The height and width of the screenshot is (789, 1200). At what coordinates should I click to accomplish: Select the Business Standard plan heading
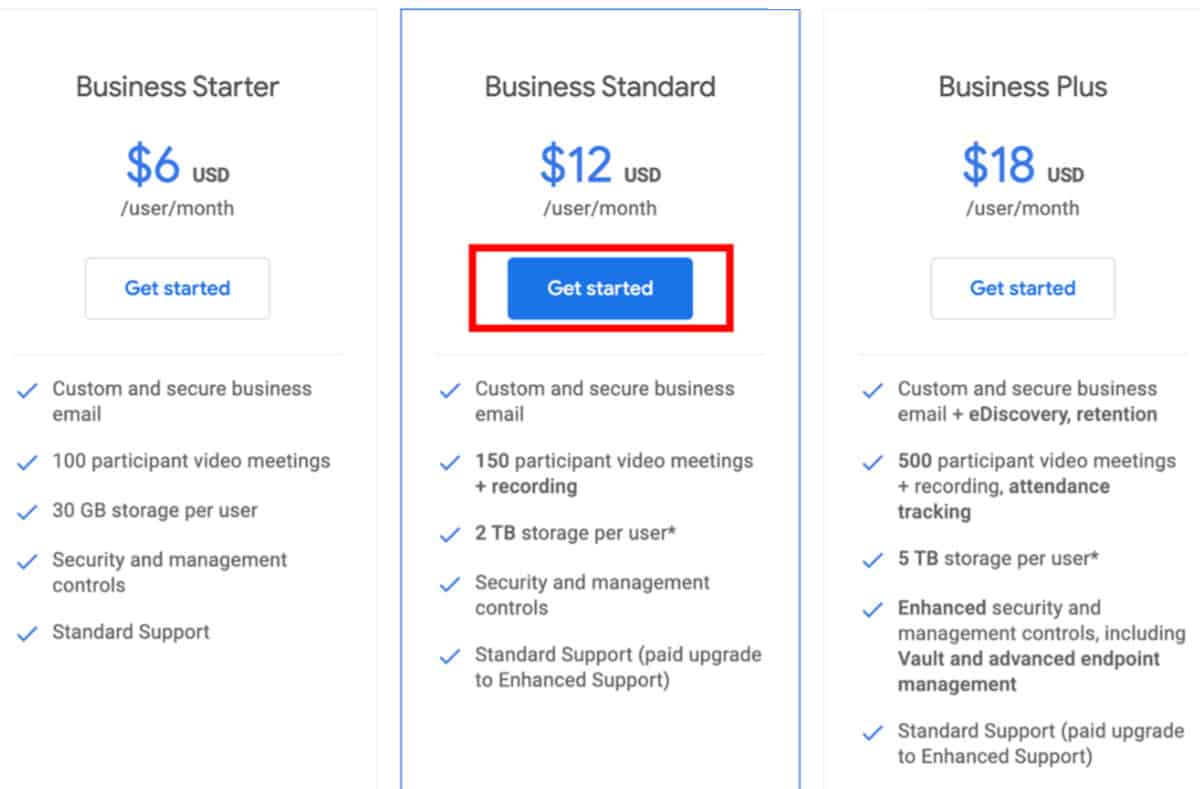(600, 87)
